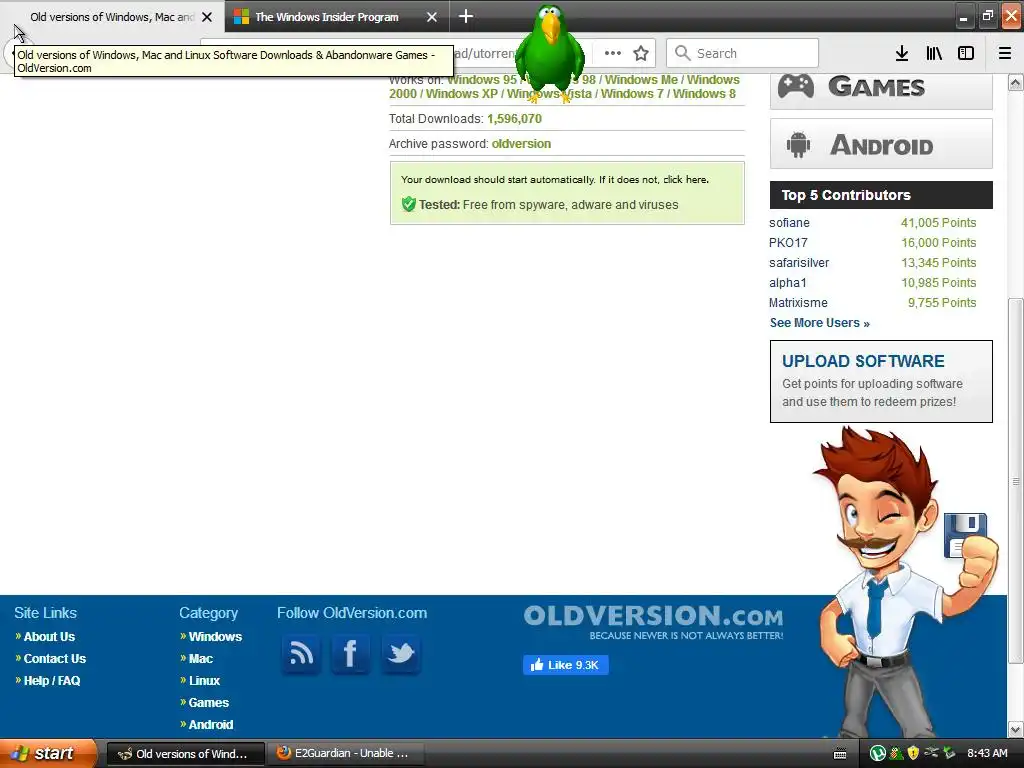This screenshot has height=768, width=1024.
Task: Click the green parrot desktop mascot
Action: [x=549, y=54]
